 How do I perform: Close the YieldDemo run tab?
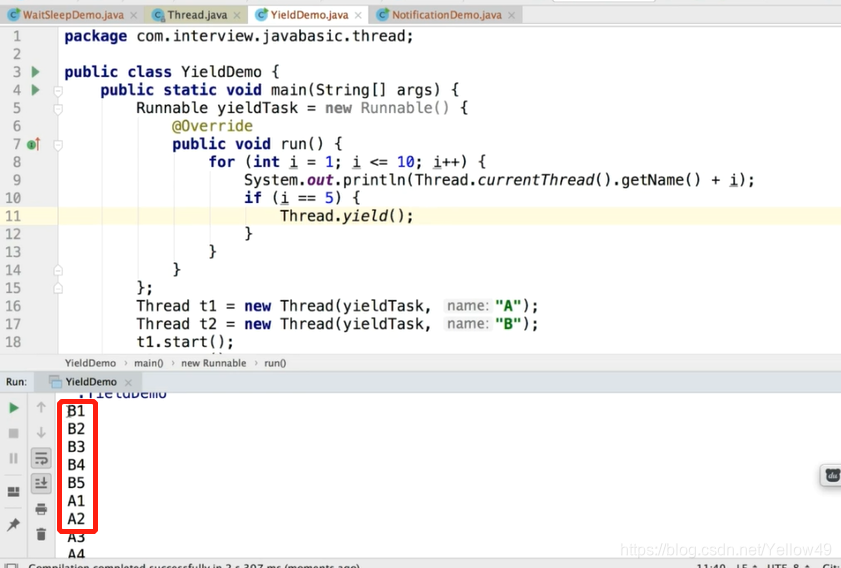[128, 382]
